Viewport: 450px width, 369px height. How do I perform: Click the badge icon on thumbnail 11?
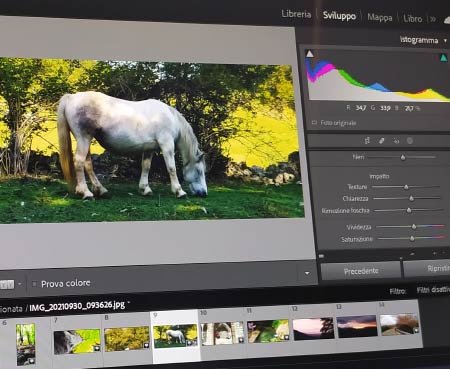point(286,337)
